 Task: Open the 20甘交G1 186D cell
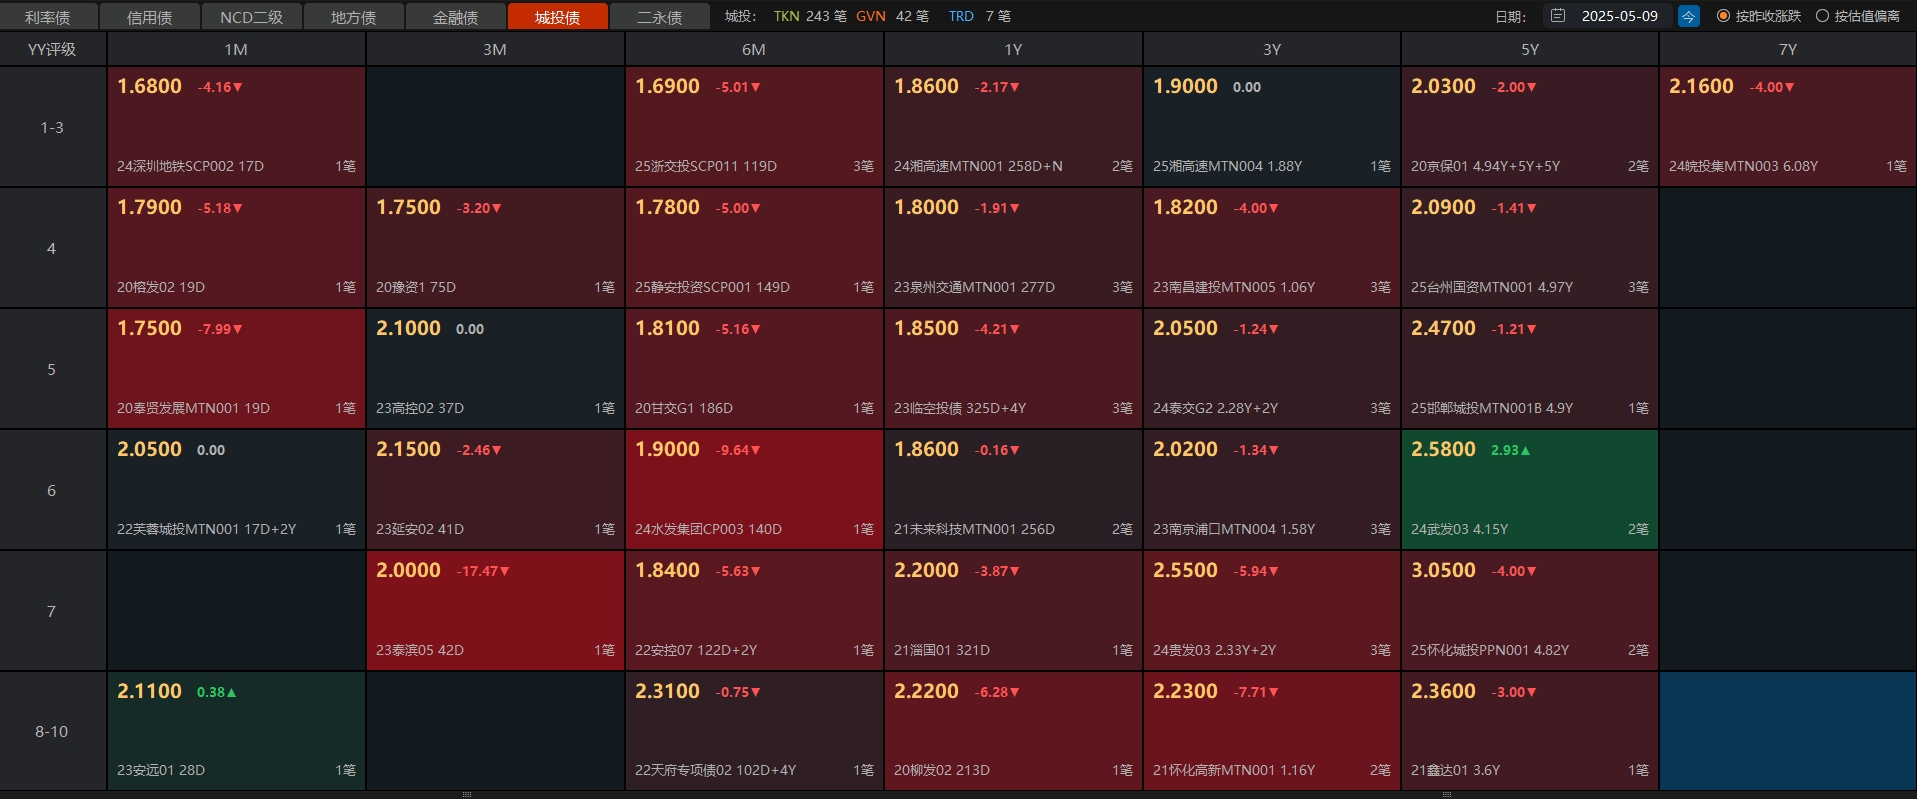(754, 369)
